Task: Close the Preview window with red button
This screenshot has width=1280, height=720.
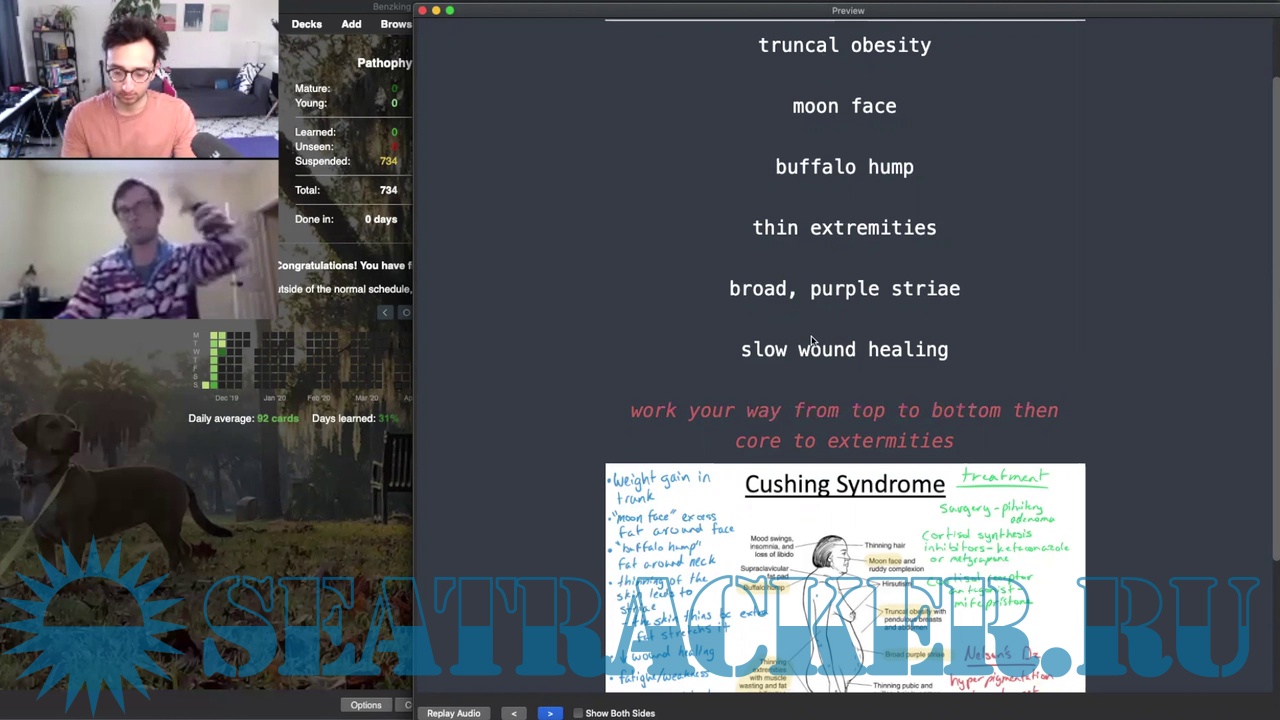Action: point(422,10)
